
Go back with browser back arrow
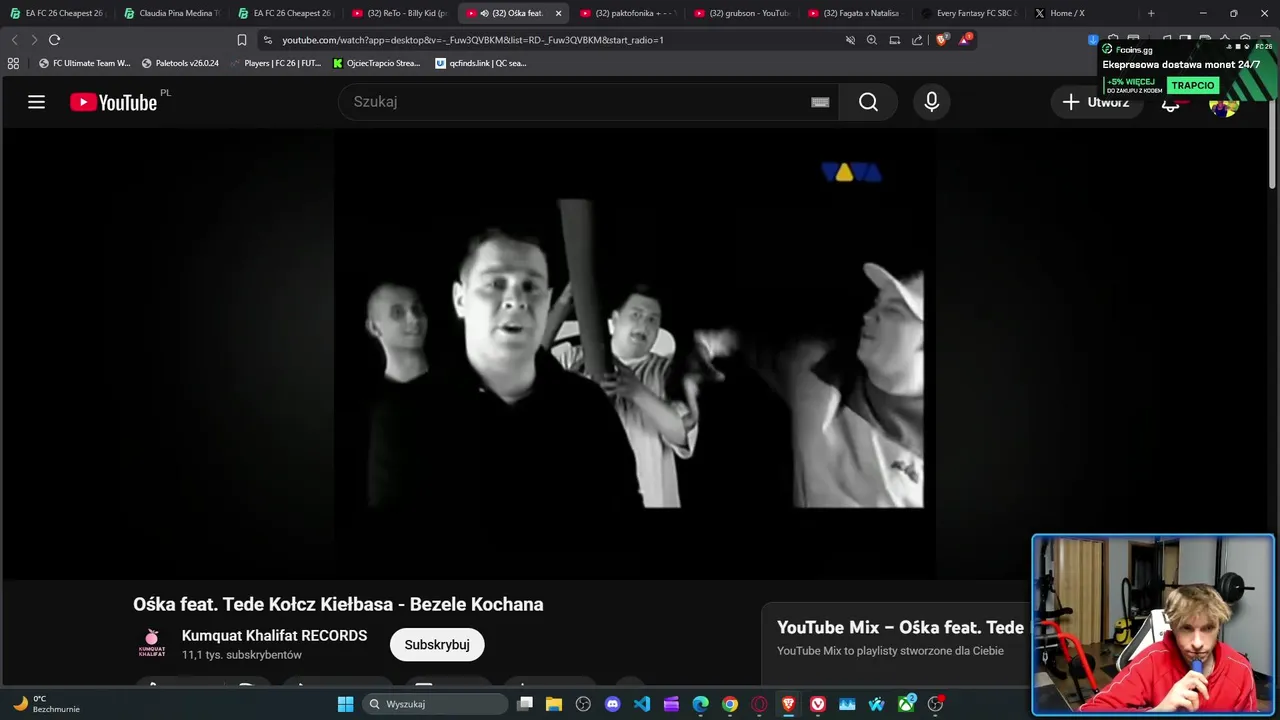[x=14, y=40]
